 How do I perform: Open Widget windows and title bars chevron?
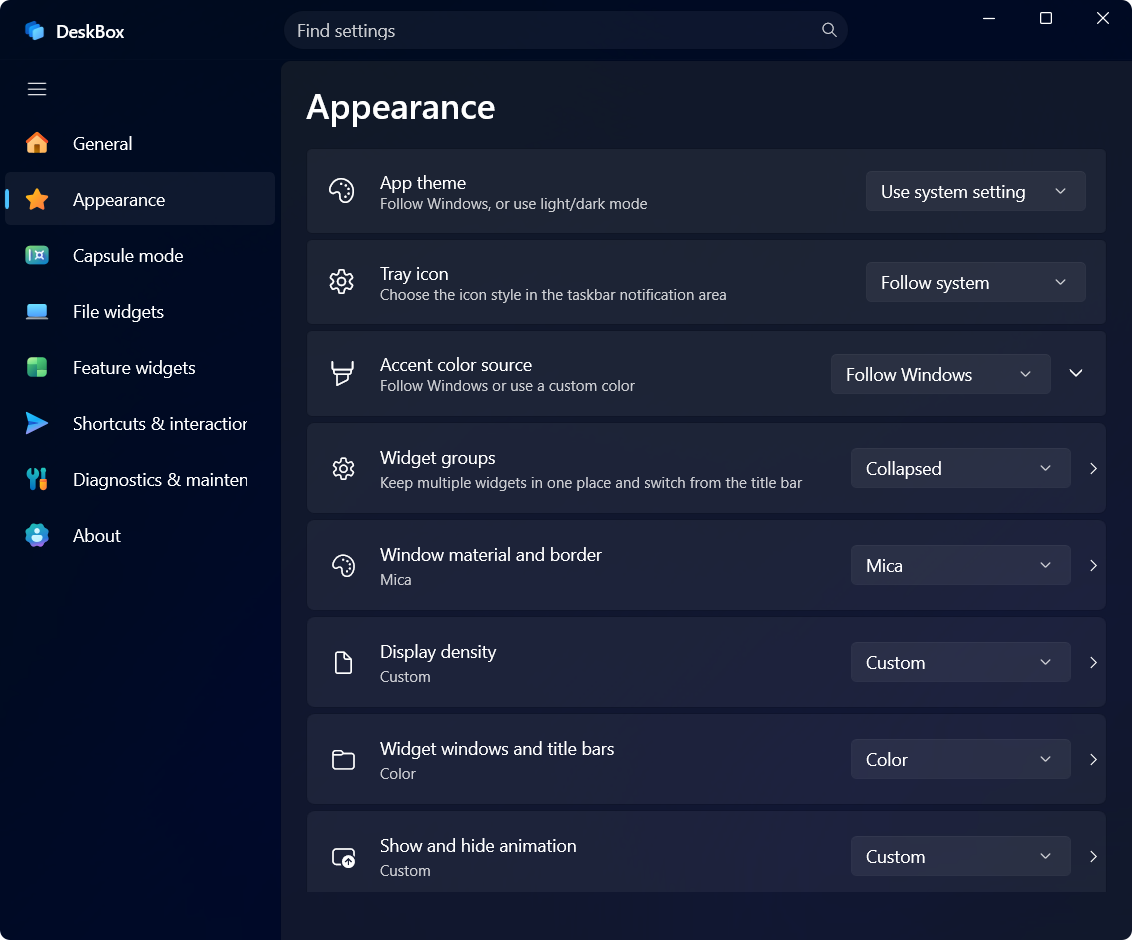1093,760
